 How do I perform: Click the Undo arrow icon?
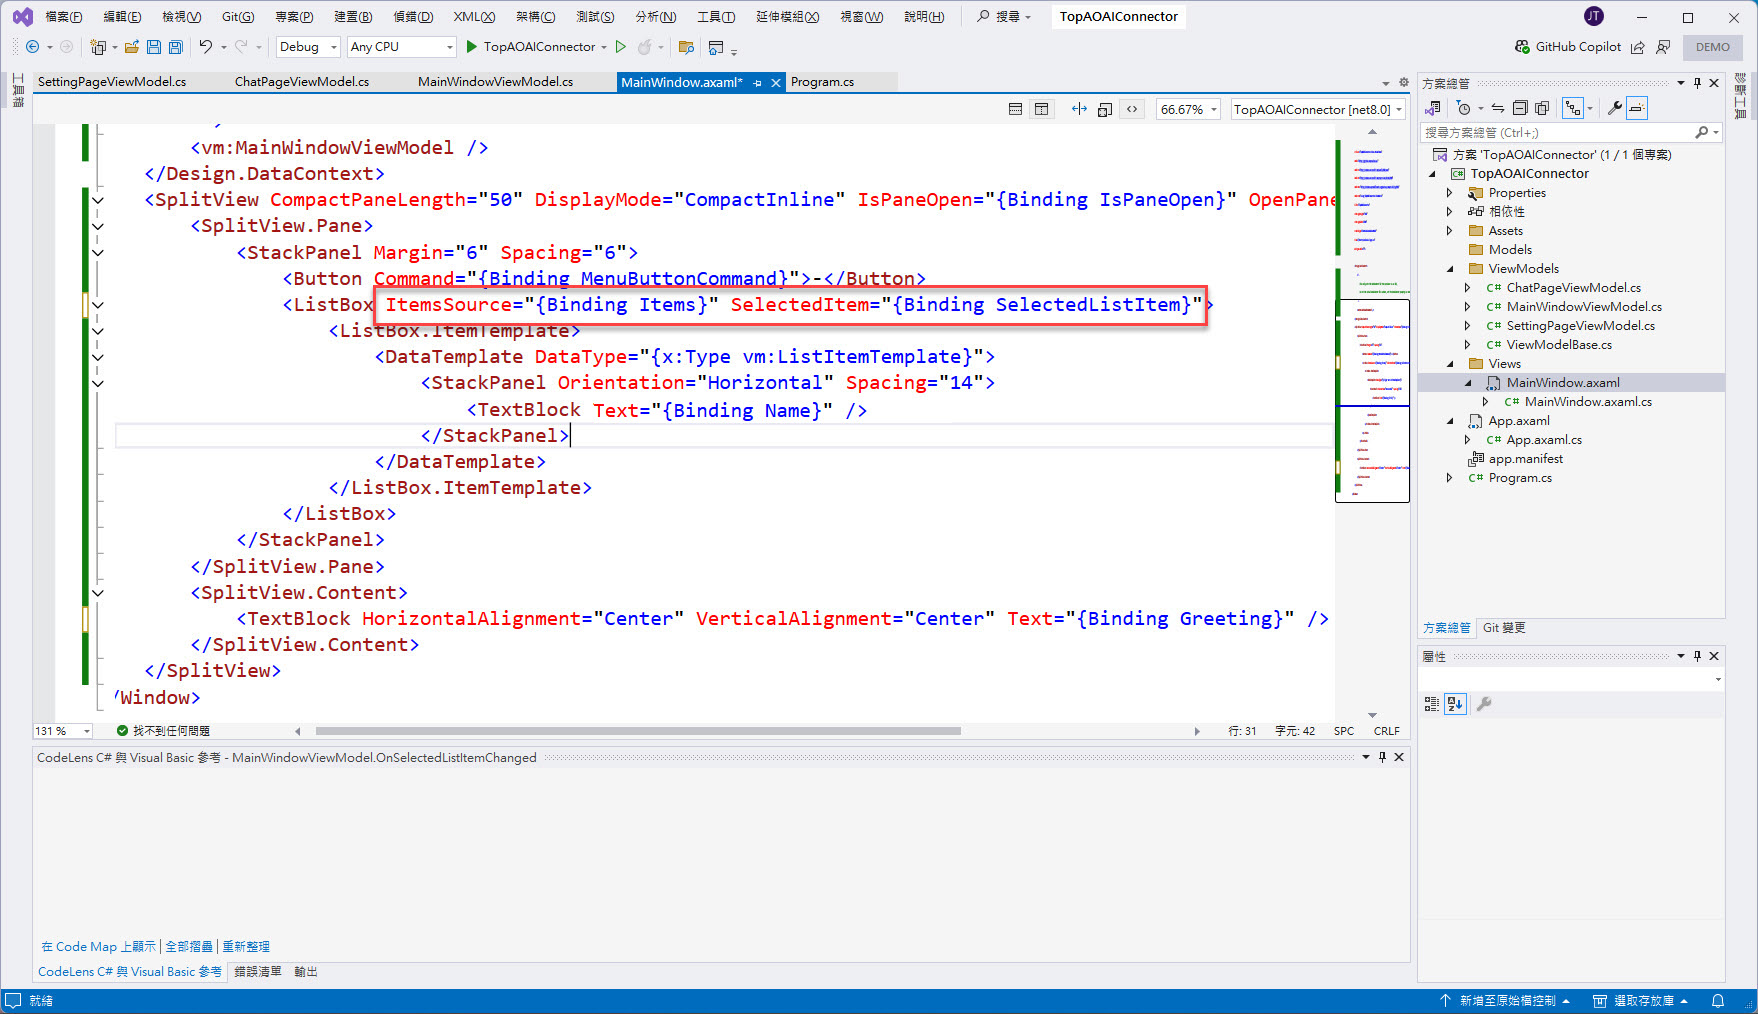pos(206,47)
